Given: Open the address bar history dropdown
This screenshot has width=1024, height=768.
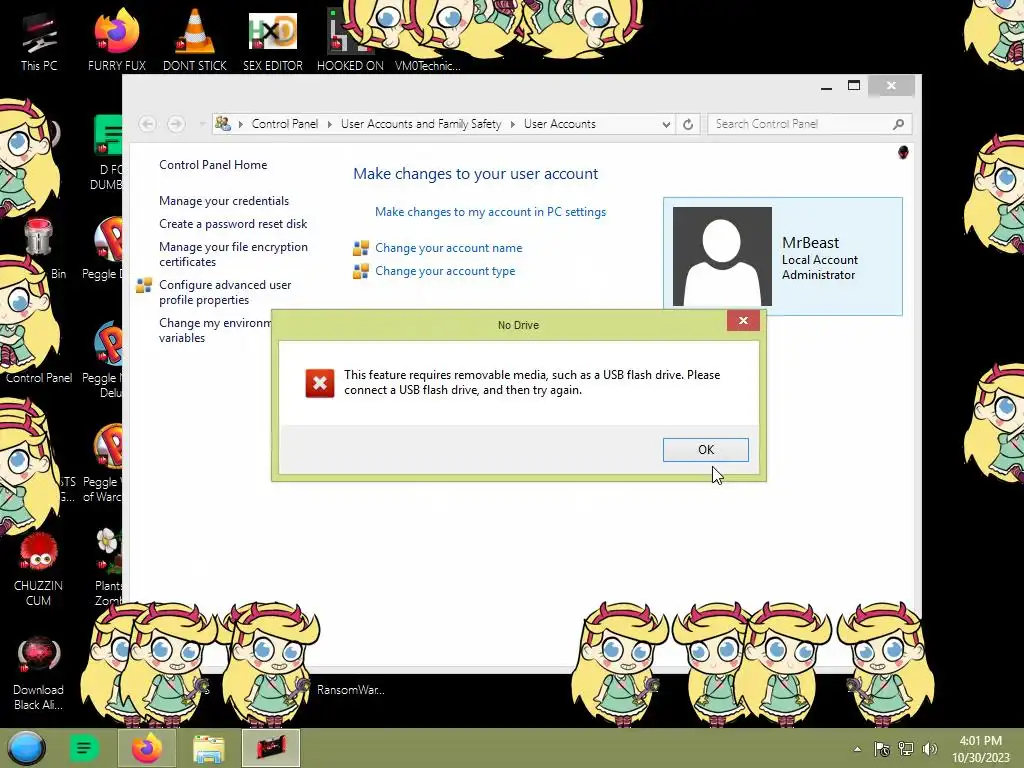Looking at the screenshot, I should 665,124.
